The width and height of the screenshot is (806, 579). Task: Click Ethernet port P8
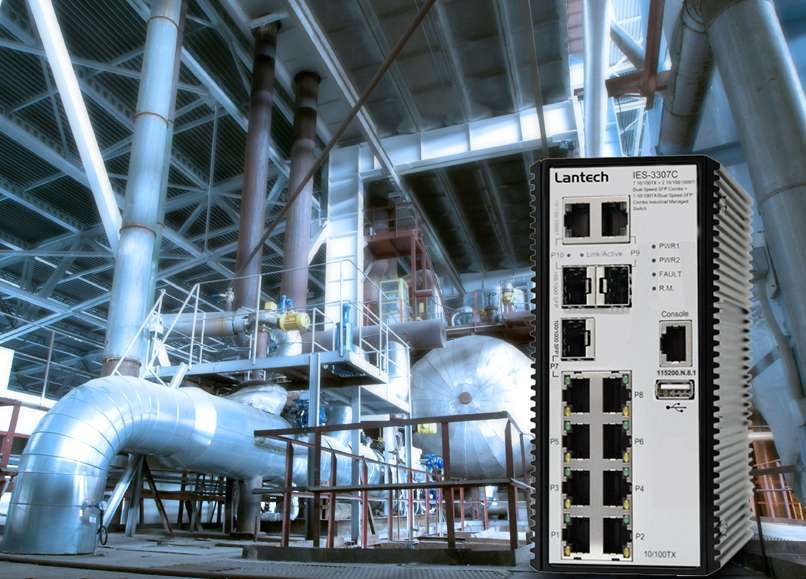(615, 395)
